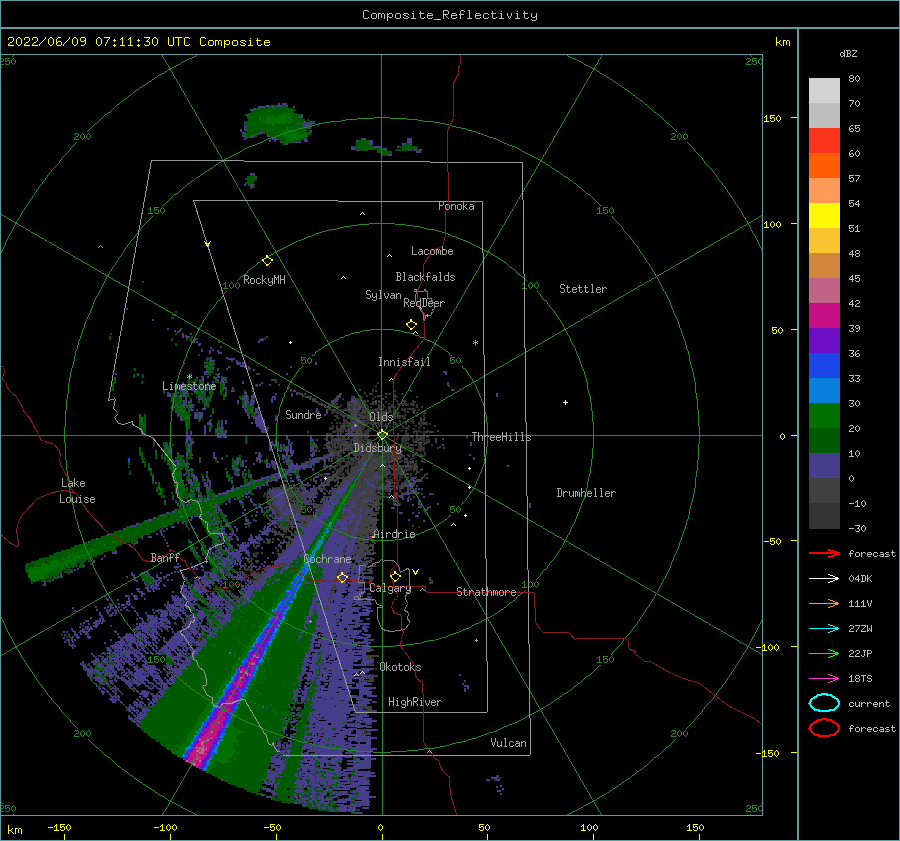Select the 70-80 dBZ light gray swatch
The width and height of the screenshot is (900, 841).
[x=824, y=91]
